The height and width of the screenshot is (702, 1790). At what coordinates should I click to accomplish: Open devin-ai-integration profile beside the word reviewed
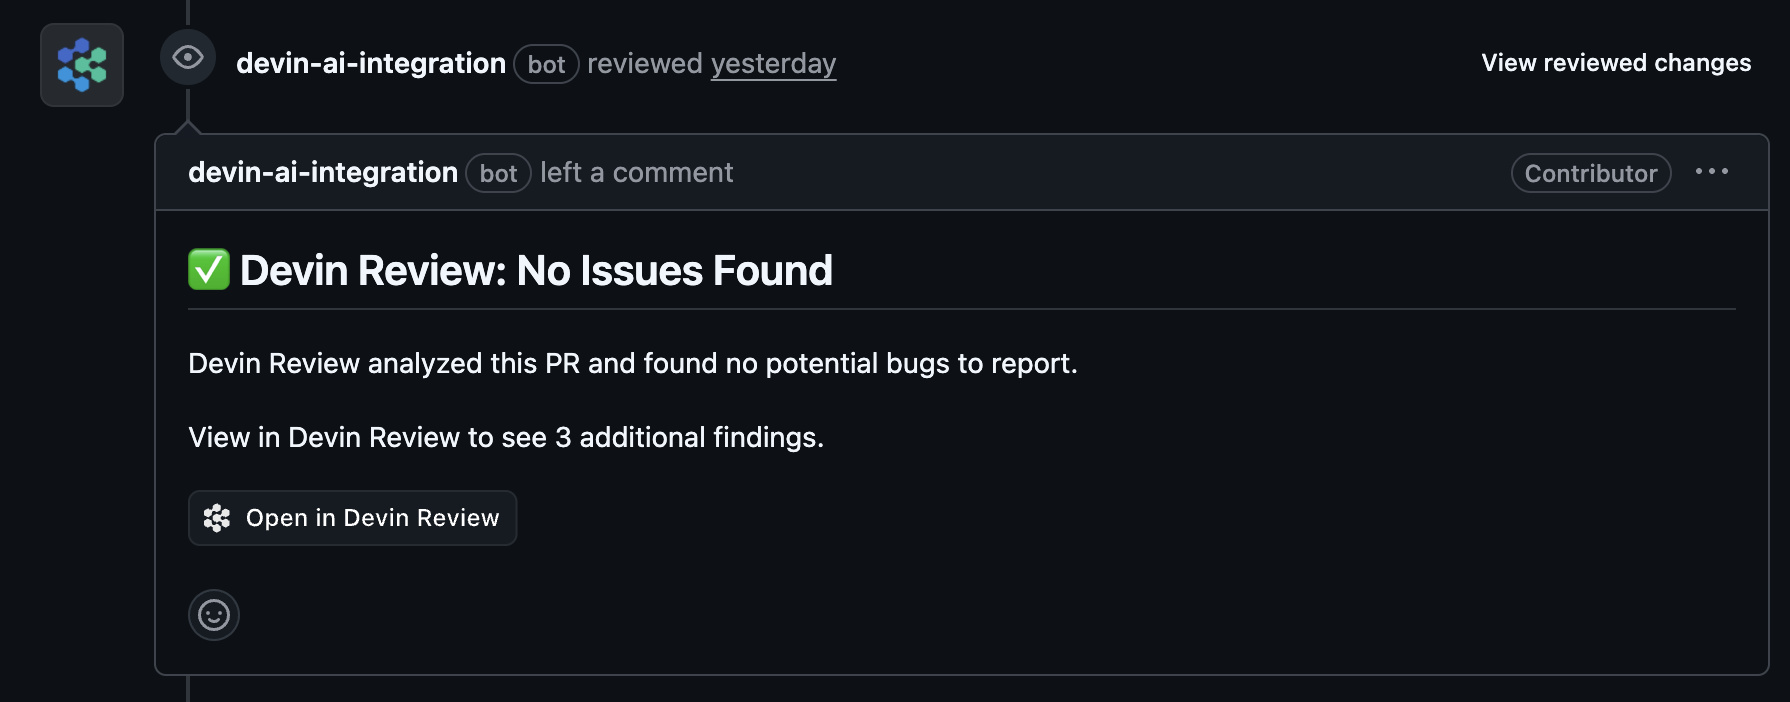coord(370,64)
